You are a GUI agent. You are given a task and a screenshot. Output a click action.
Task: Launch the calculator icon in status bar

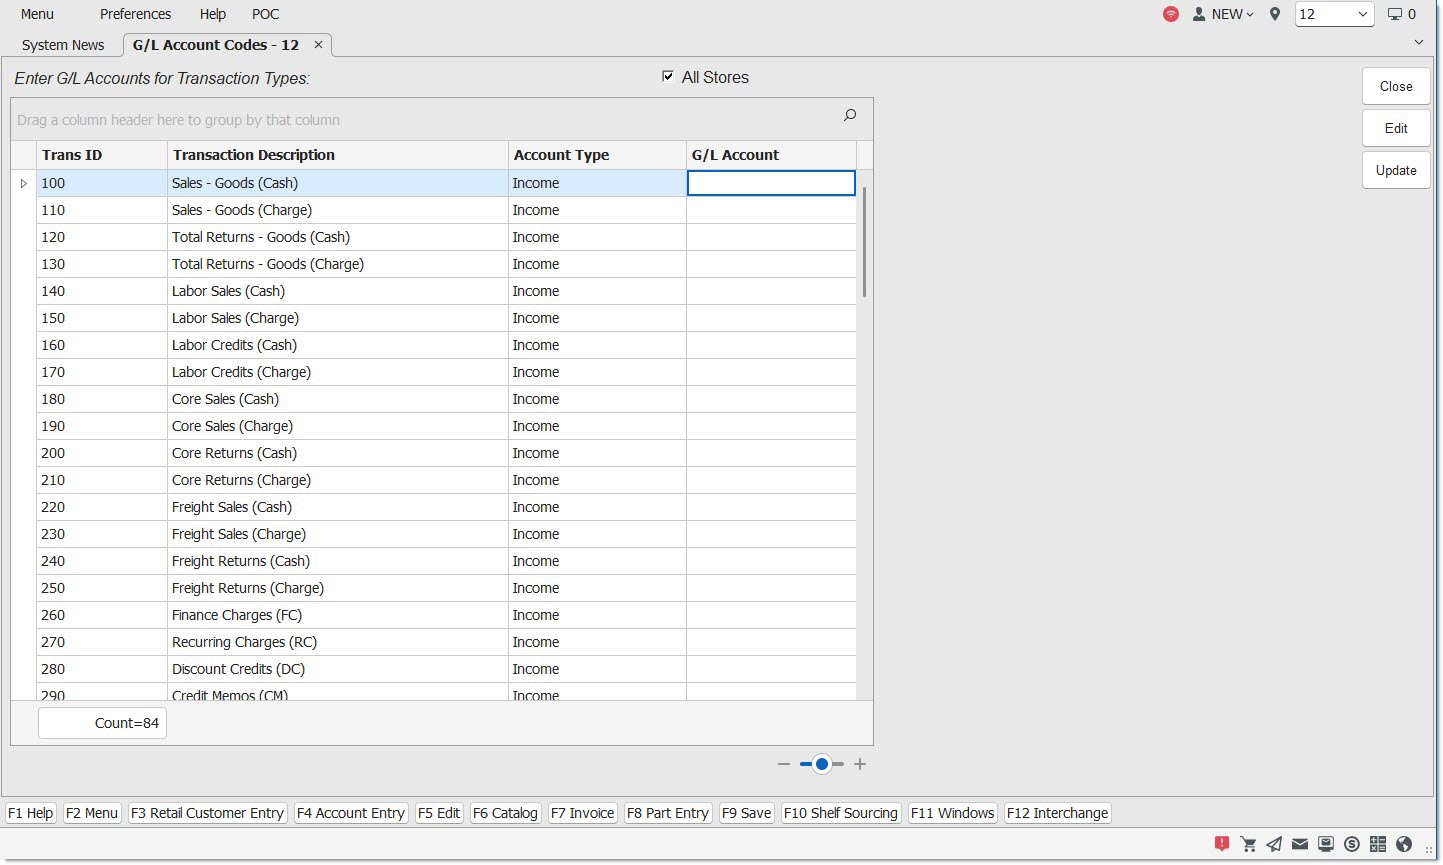pos(1378,844)
